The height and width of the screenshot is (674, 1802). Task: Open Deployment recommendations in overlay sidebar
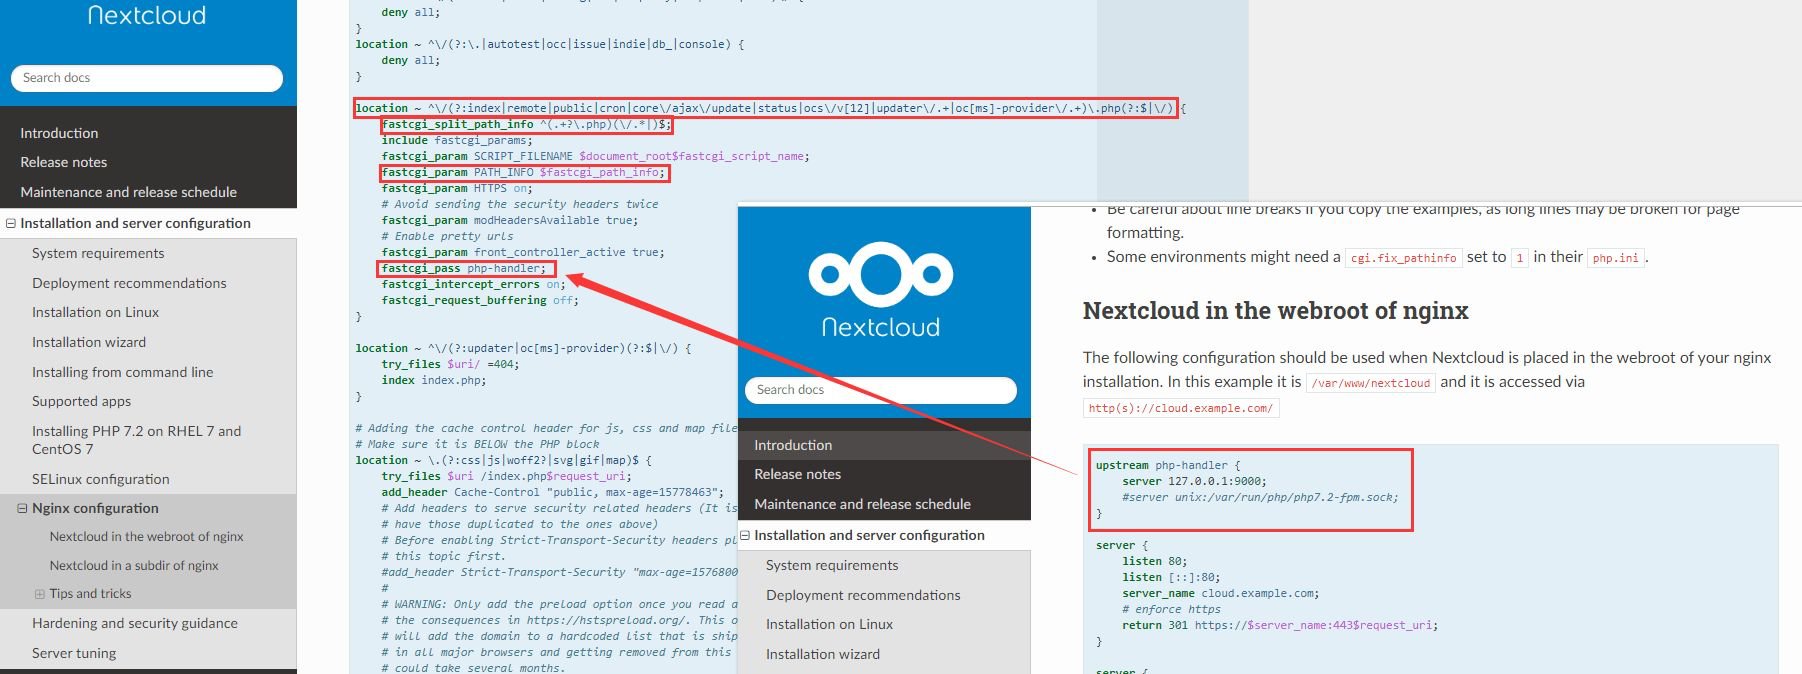[863, 595]
